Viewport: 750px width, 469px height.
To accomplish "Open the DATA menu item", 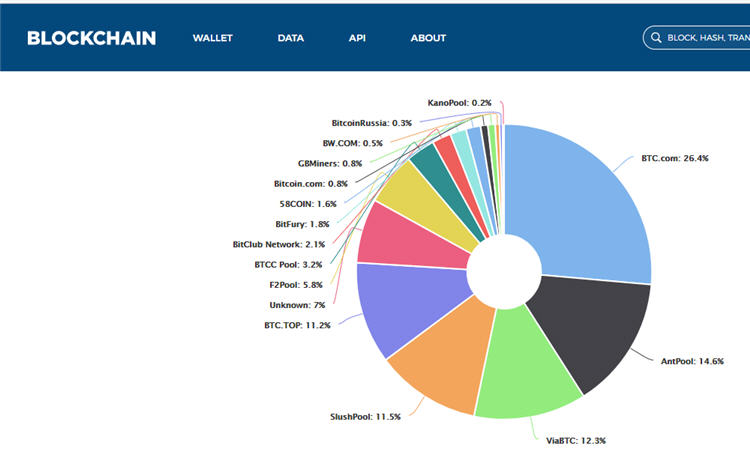I will 290,38.
